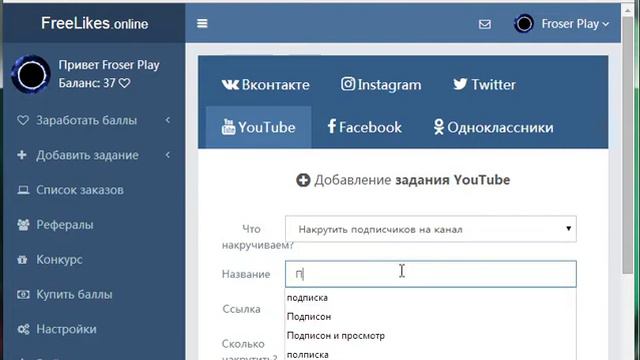Switch to the Instagram tab
This screenshot has height=360, width=640.
(x=381, y=84)
